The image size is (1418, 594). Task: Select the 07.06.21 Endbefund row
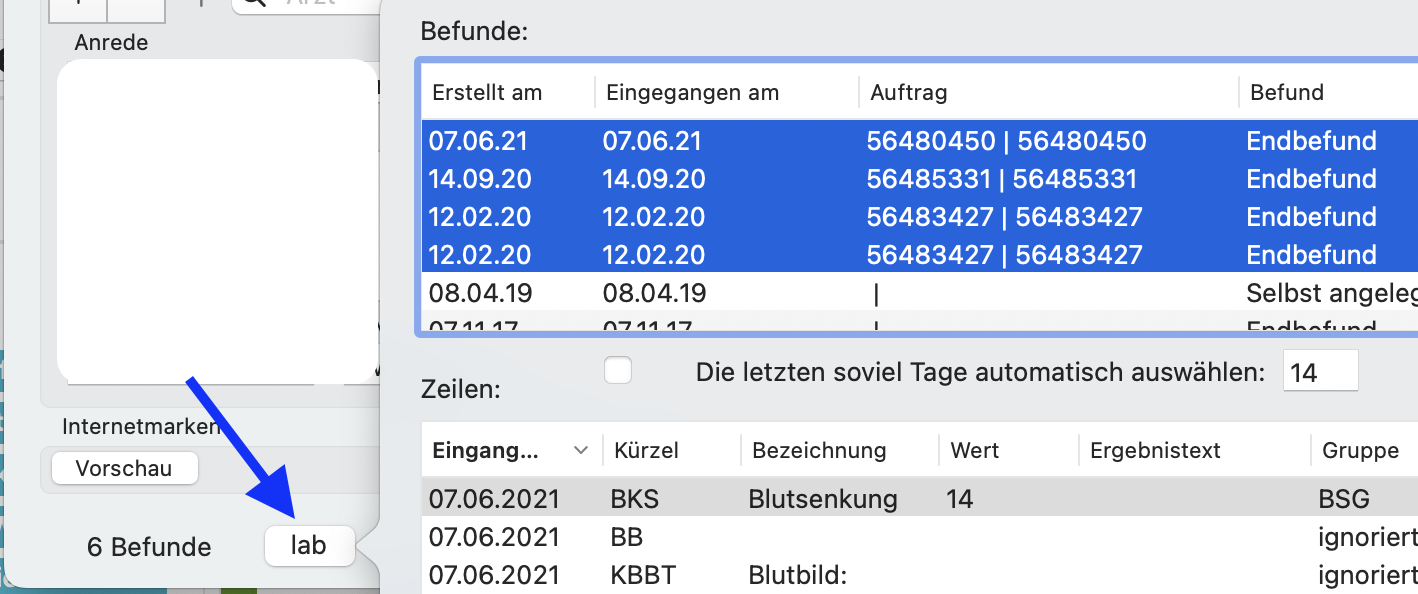(800, 141)
